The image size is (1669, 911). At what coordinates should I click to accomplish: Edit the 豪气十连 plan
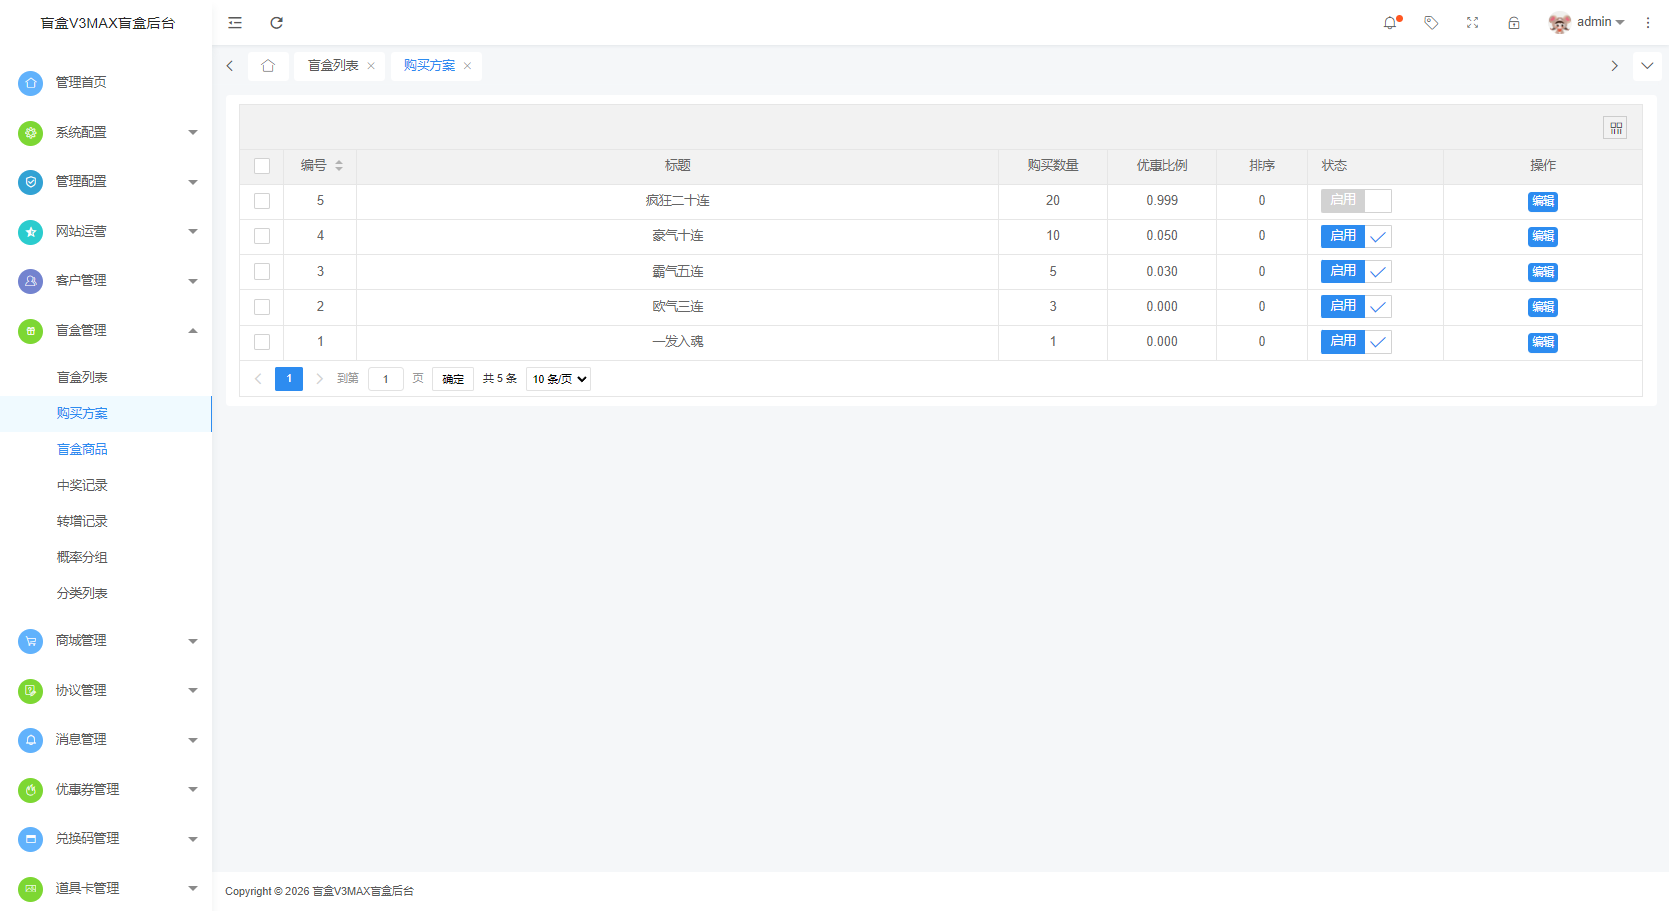point(1543,237)
